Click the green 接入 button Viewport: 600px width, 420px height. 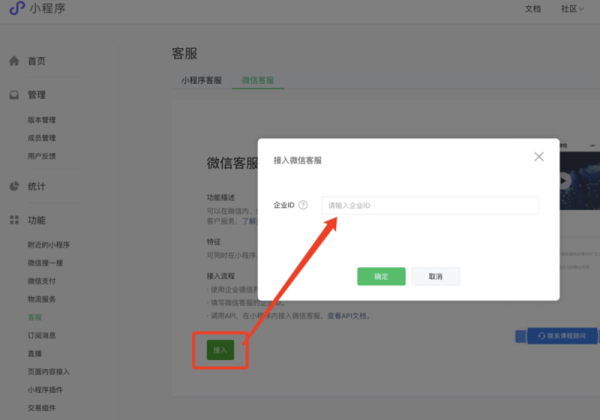pos(220,350)
